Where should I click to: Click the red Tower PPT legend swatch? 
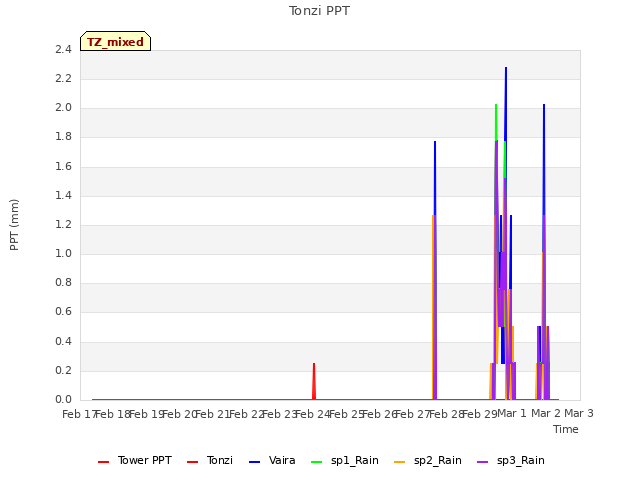tap(104, 462)
